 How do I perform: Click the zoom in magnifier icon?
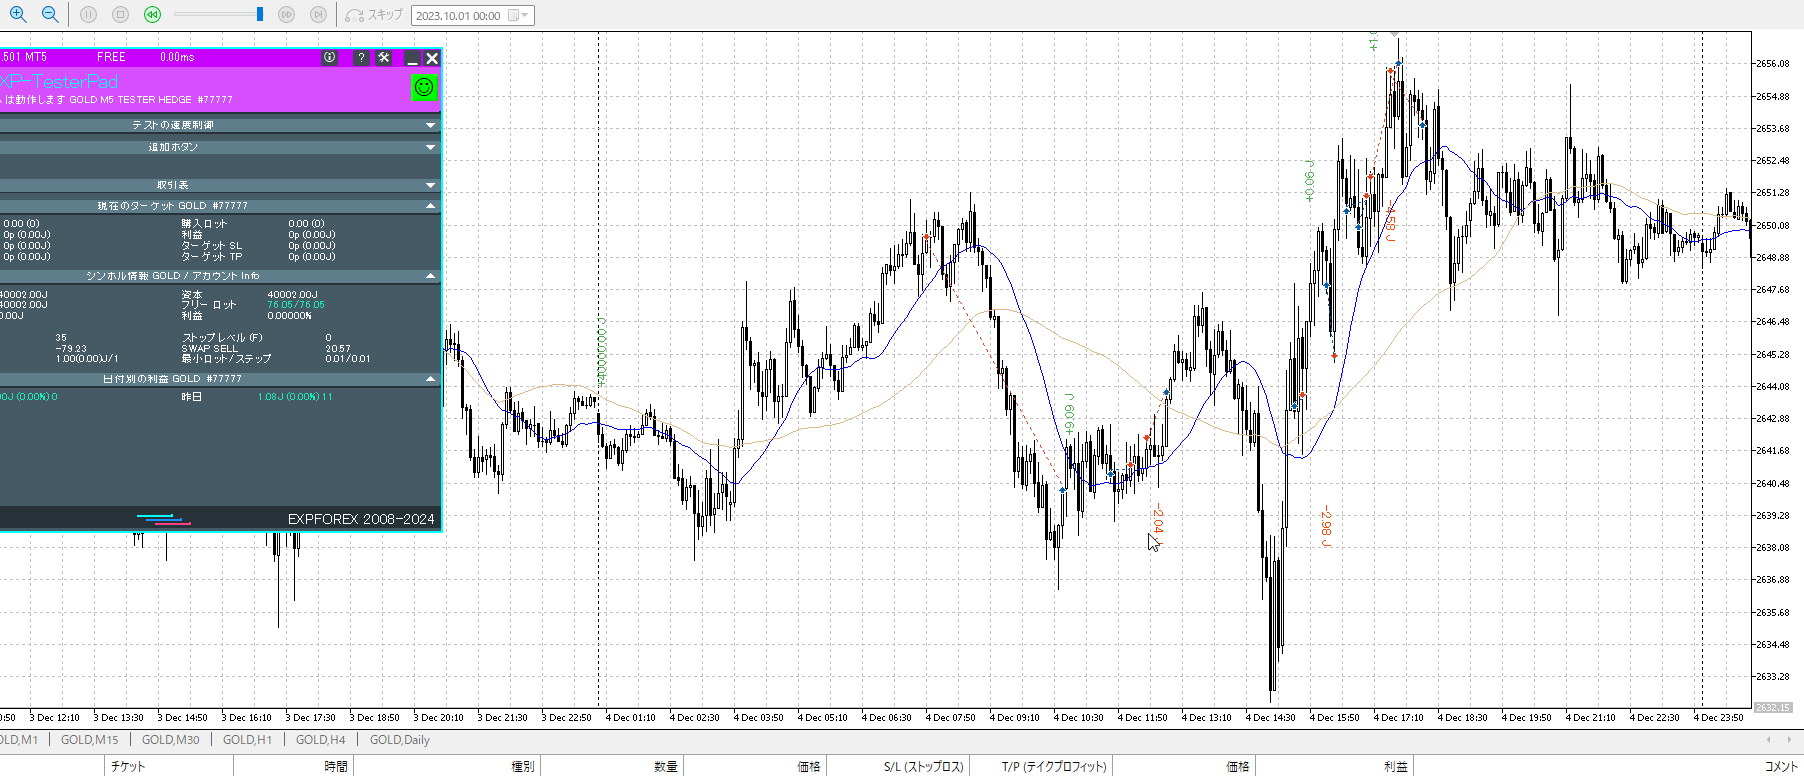(x=18, y=15)
